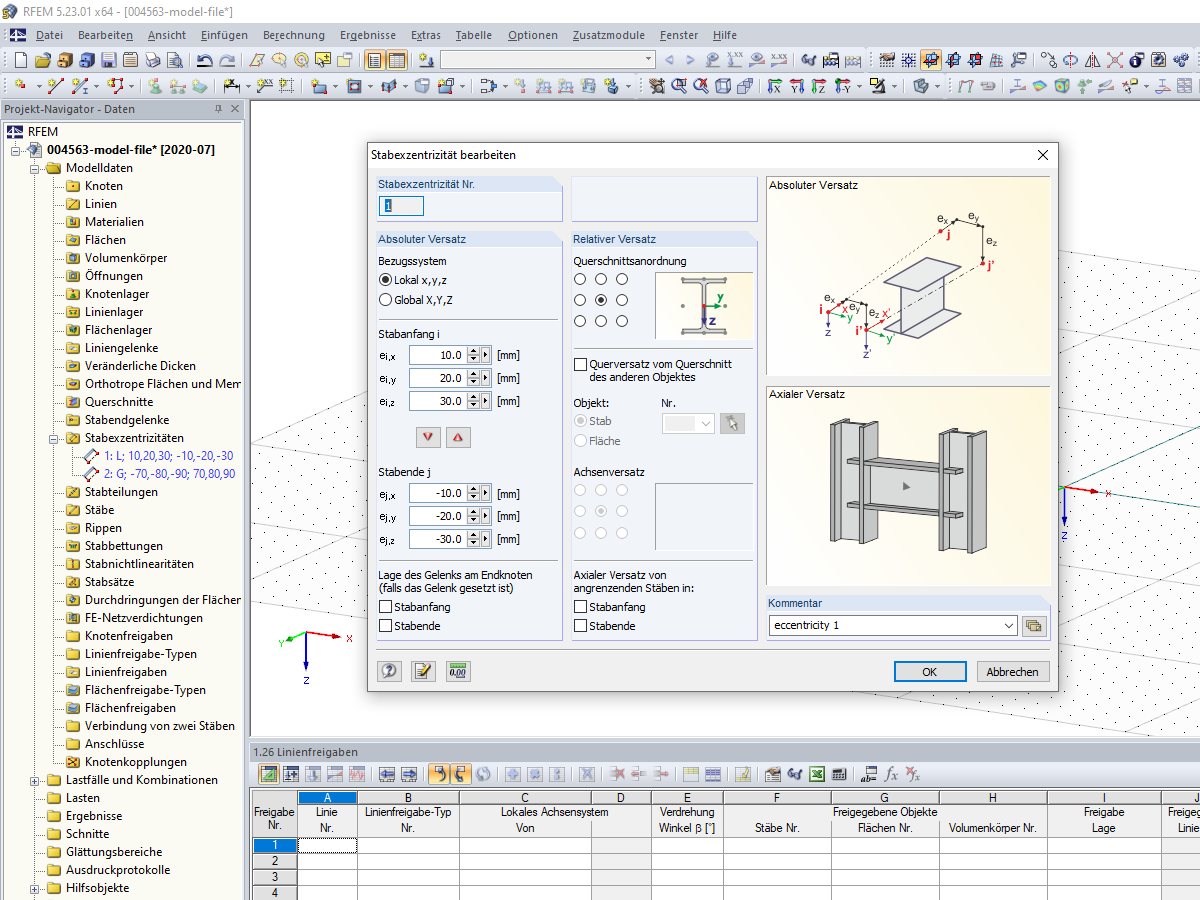This screenshot has height=900, width=1200.
Task: Open the Bearbeiten menu
Action: [x=106, y=35]
